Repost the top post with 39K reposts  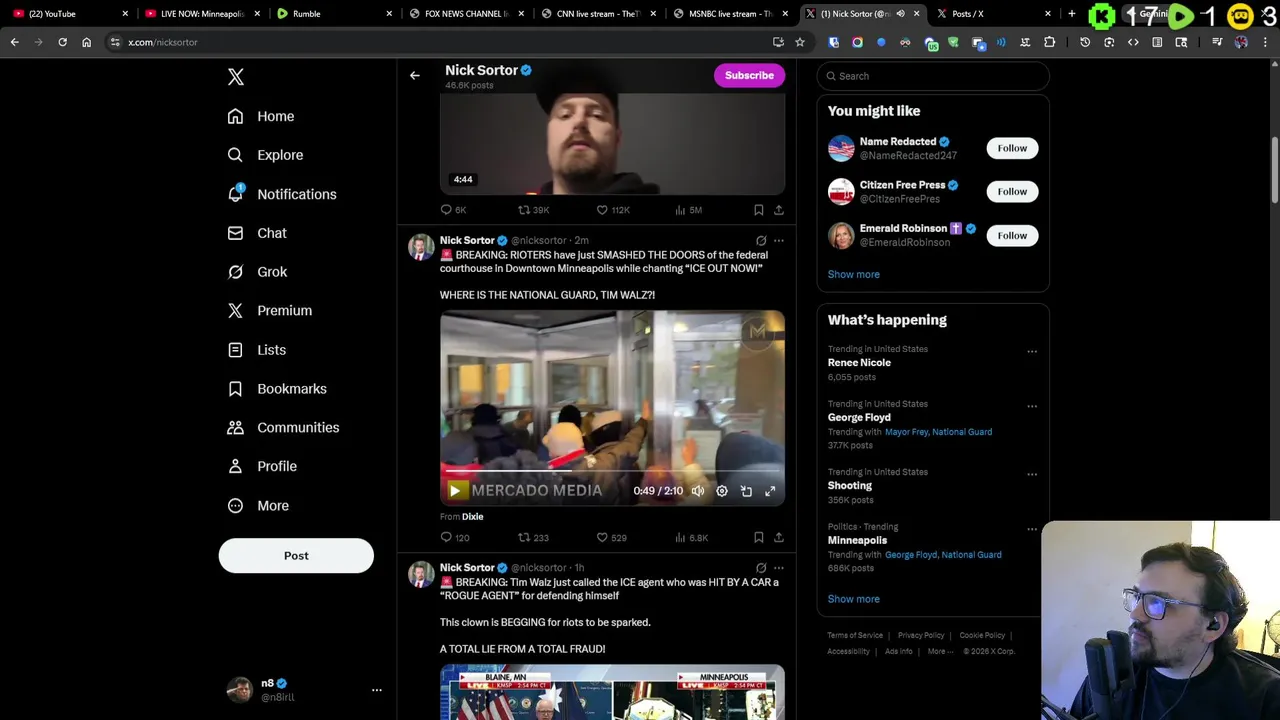533,210
